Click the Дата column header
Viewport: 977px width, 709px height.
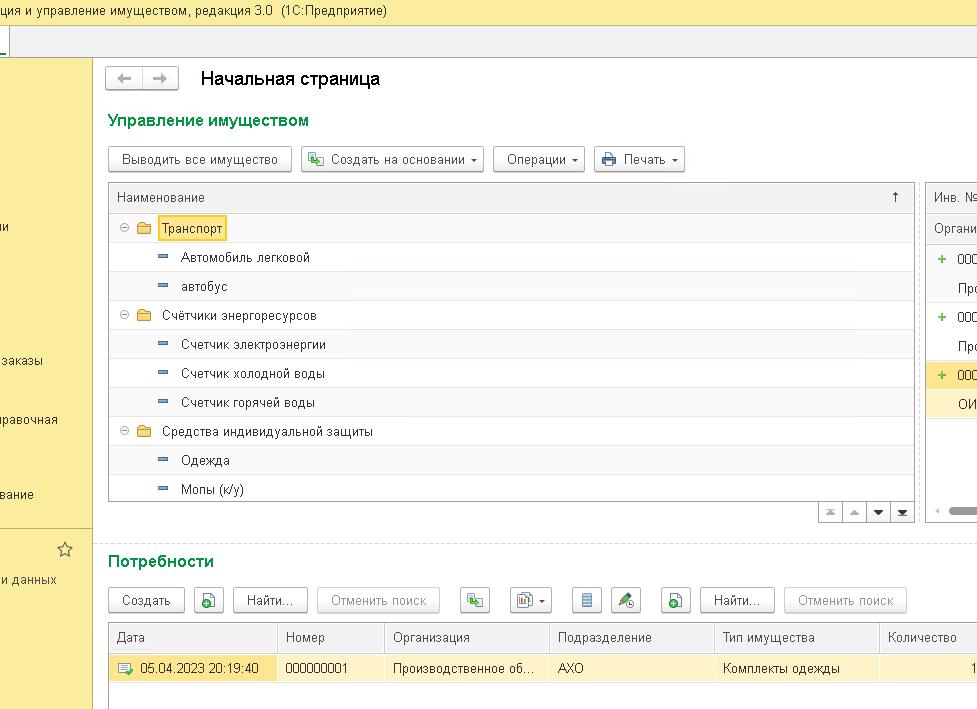[193, 637]
